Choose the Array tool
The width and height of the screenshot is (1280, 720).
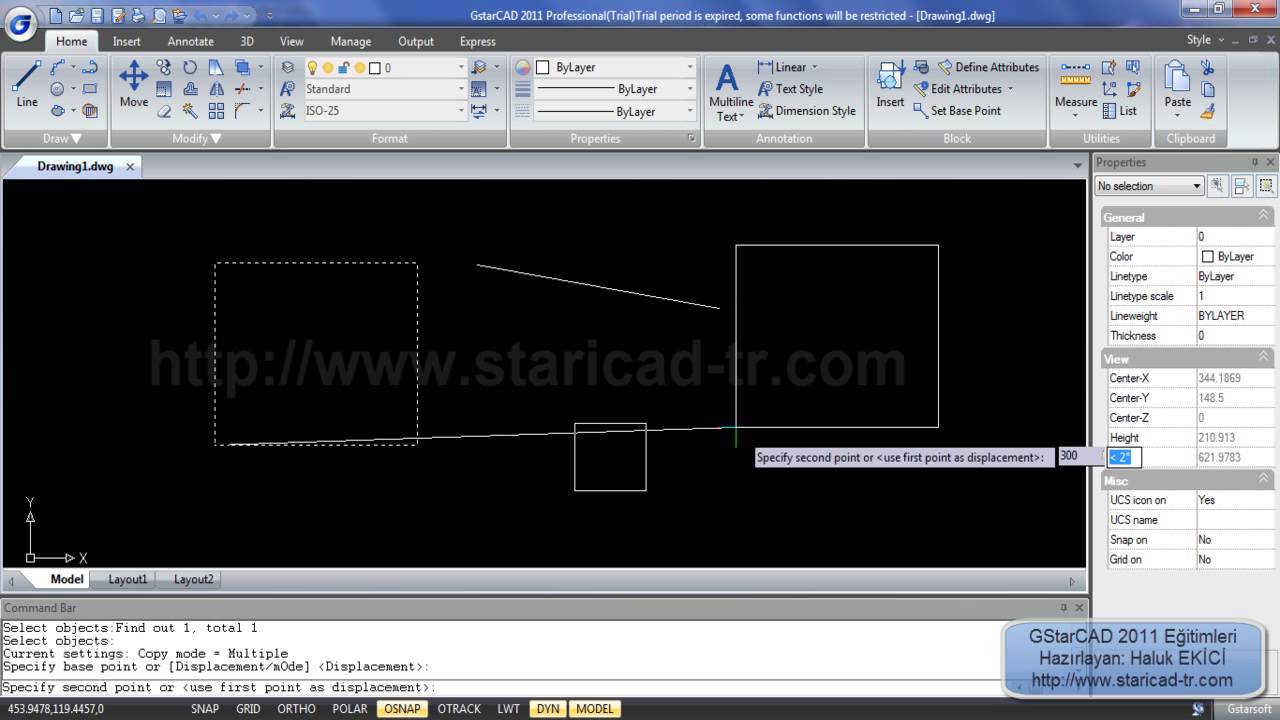216,111
